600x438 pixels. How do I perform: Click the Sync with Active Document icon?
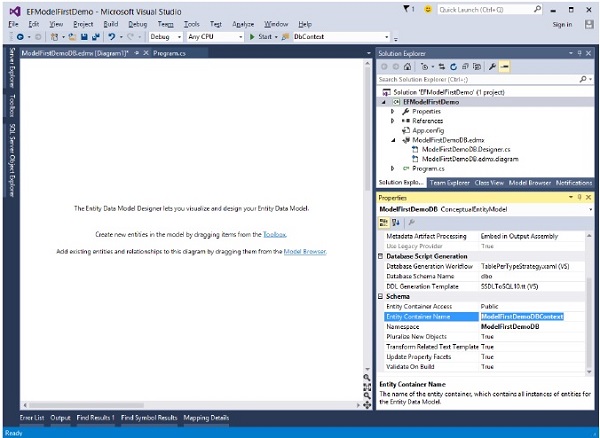pyautogui.click(x=442, y=67)
